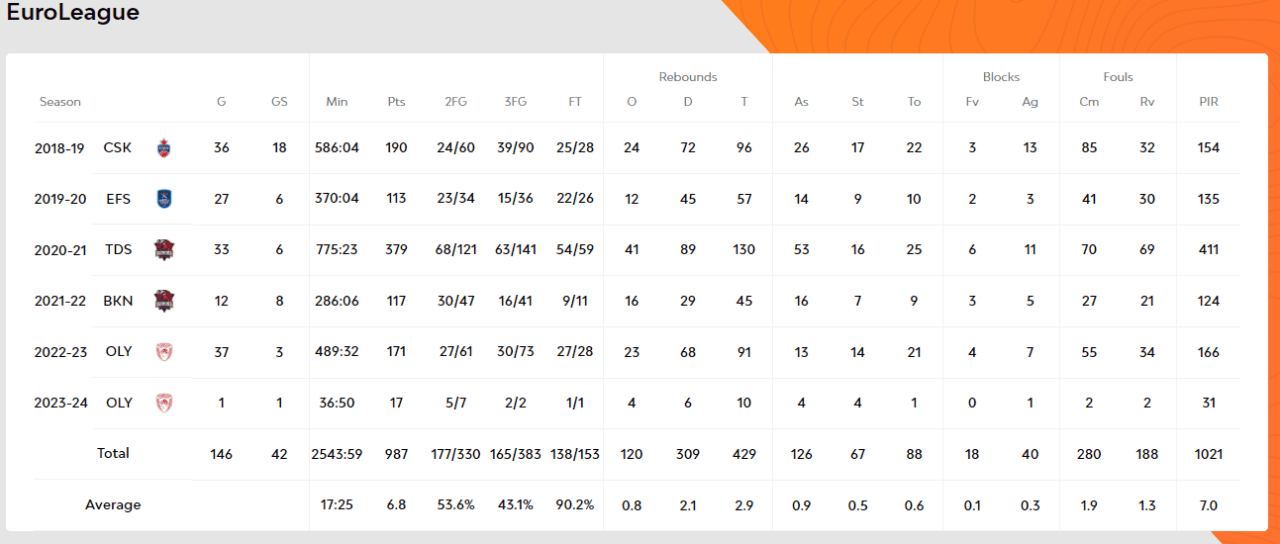Click the Min column header
This screenshot has width=1280, height=544.
tap(337, 102)
